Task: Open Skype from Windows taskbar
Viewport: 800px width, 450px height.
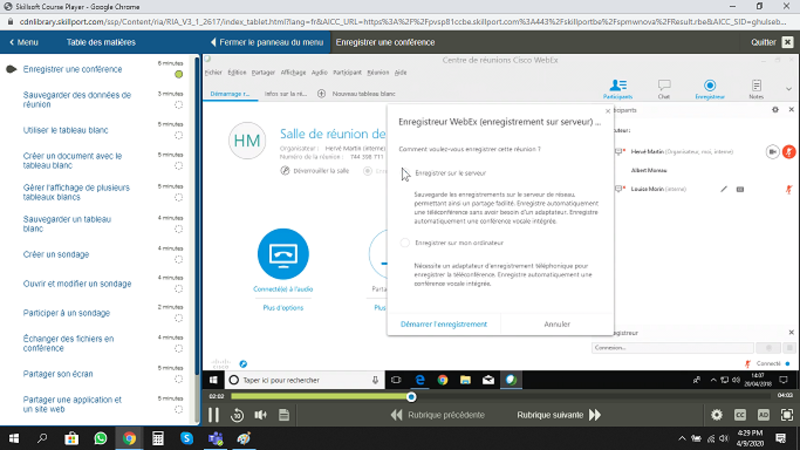Action: pos(187,438)
